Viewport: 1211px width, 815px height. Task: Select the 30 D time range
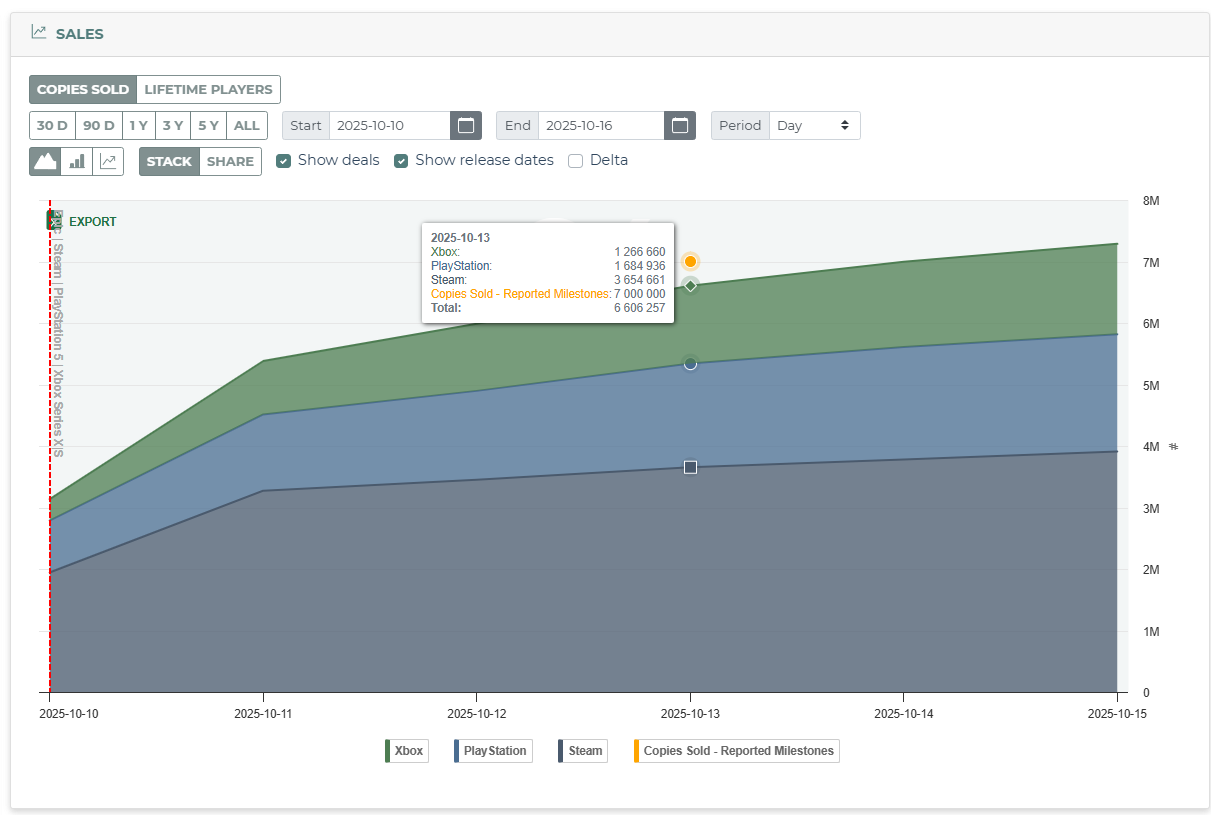tap(53, 125)
